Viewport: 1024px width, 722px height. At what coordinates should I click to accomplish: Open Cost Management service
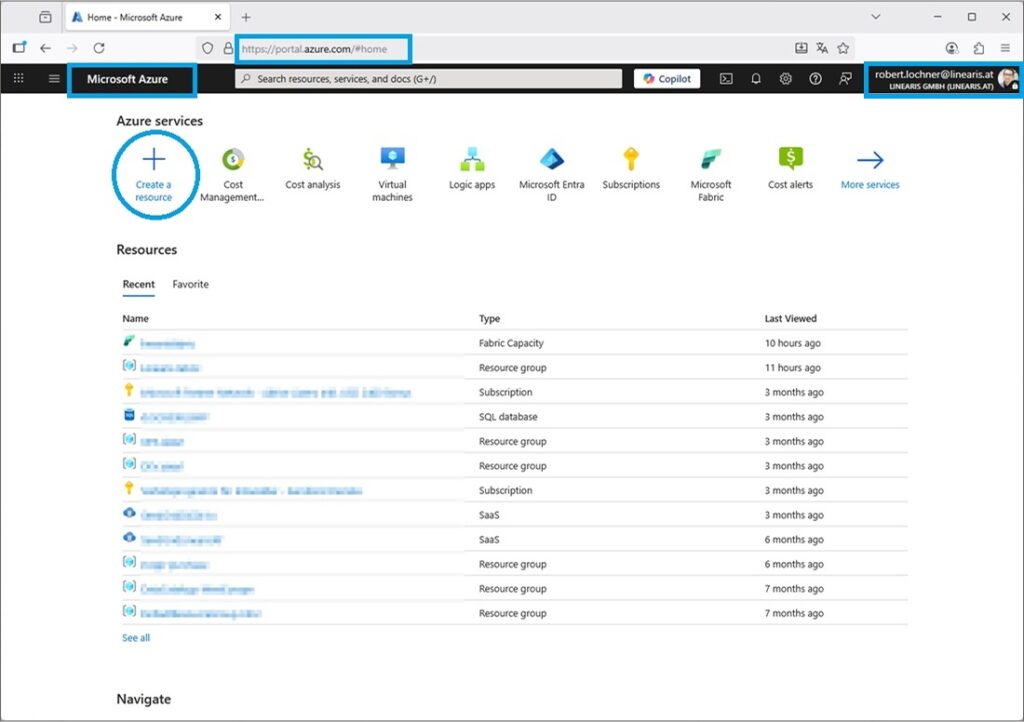[x=232, y=175]
